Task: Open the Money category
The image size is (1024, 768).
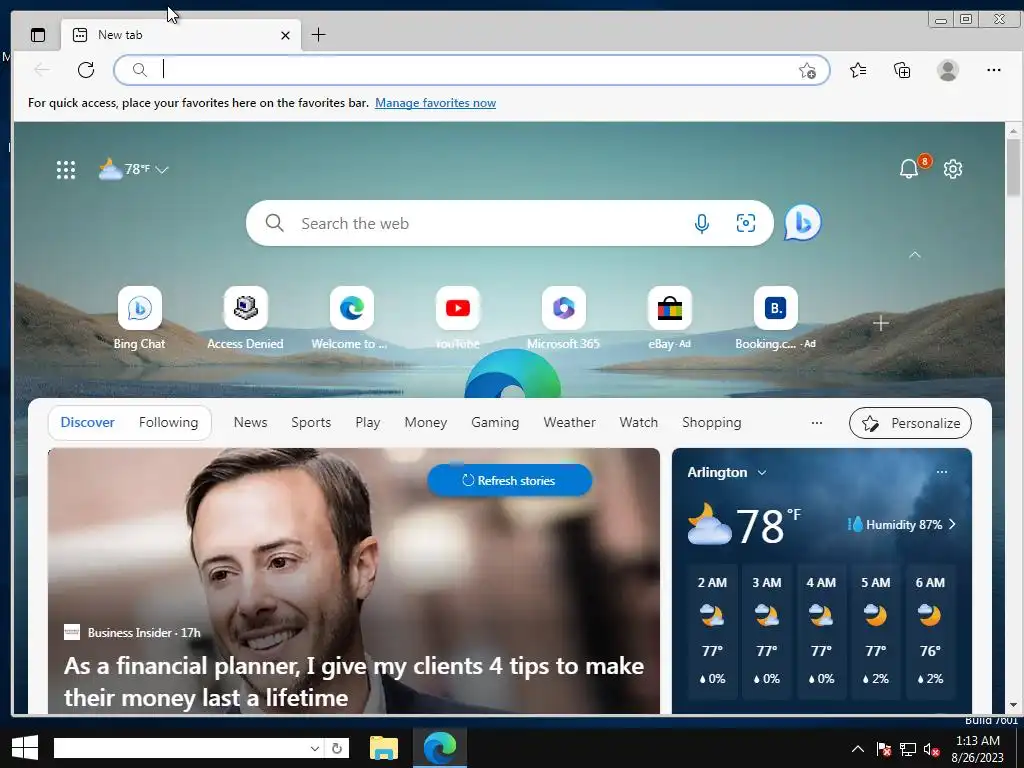Action: click(426, 423)
